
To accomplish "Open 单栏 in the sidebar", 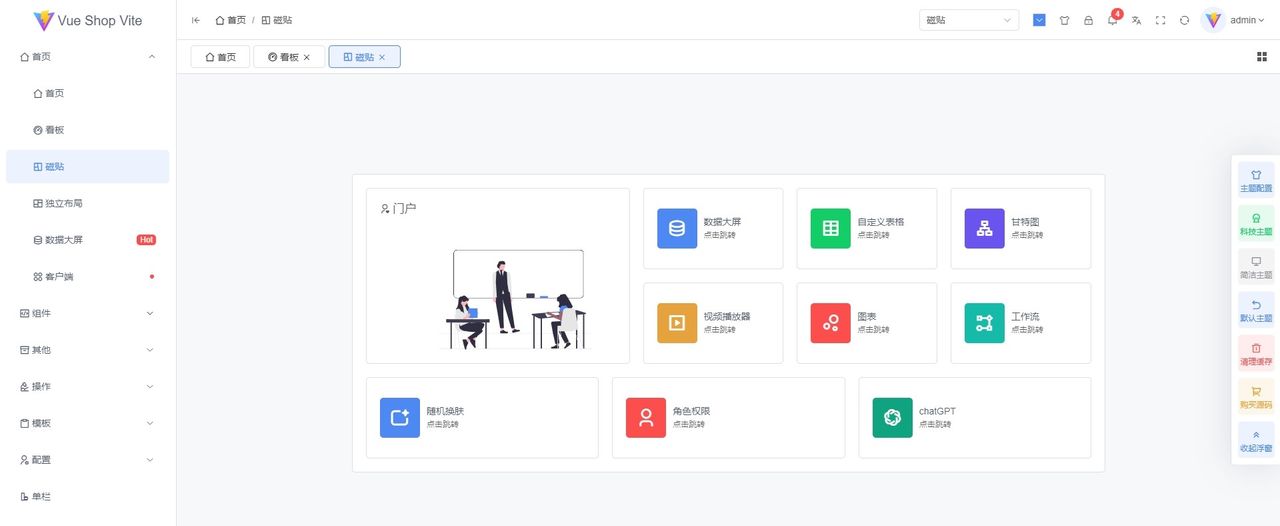I will (88, 496).
